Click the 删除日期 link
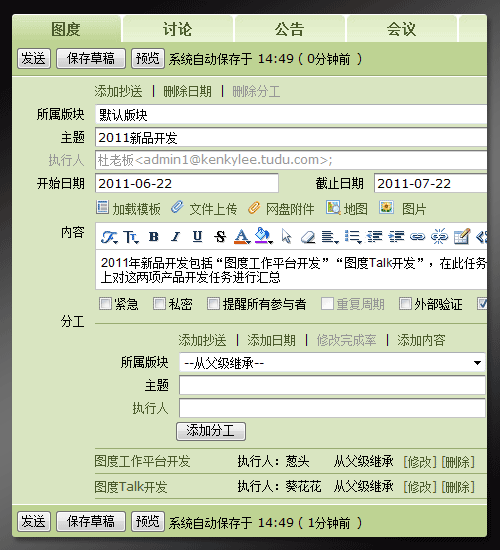This screenshot has height=550, width=500. tap(187, 92)
